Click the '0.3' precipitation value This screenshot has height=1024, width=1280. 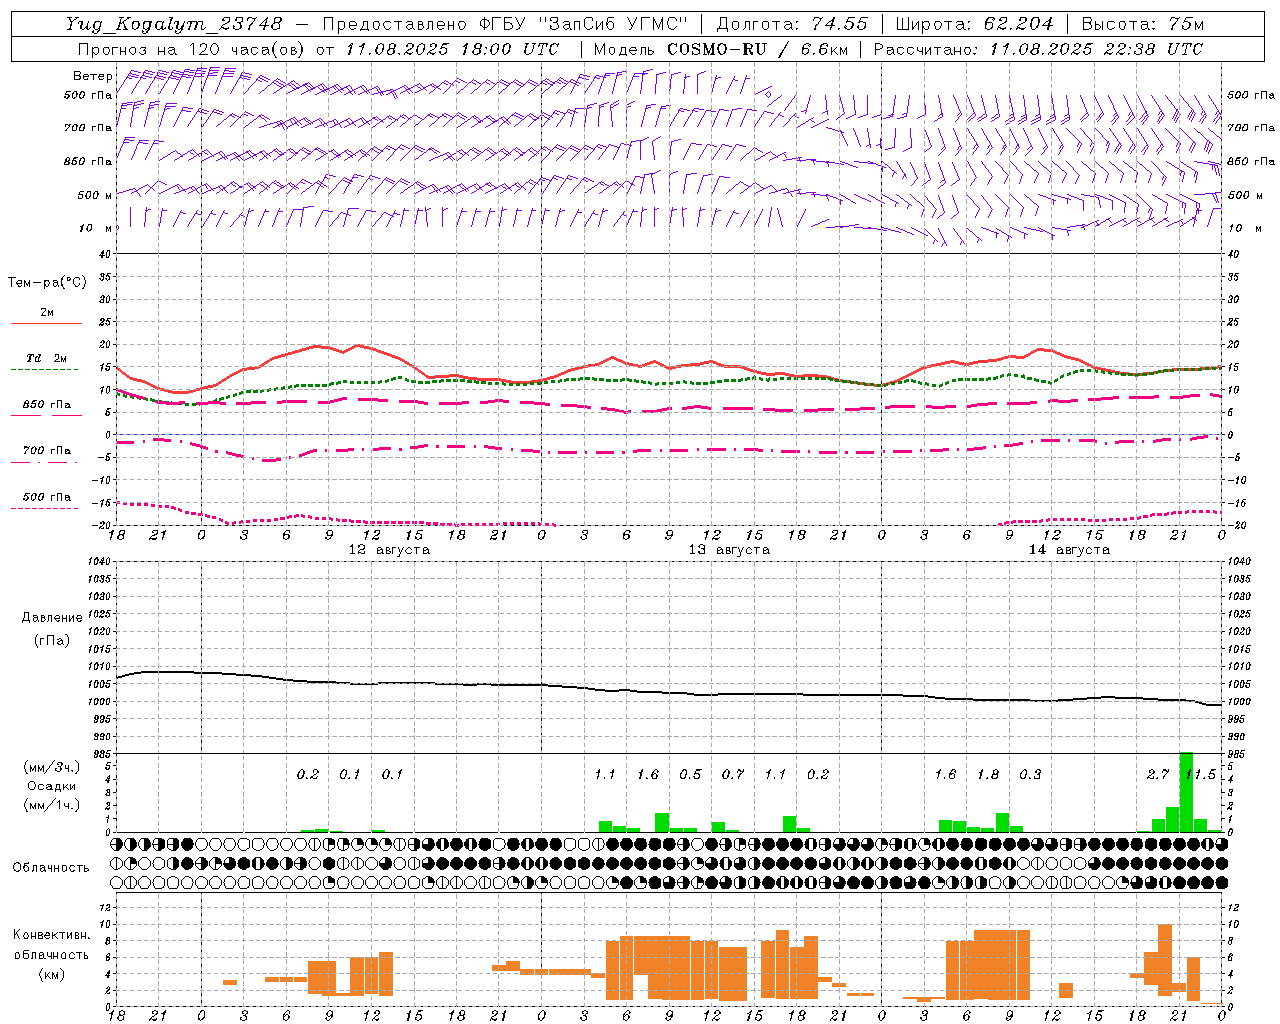(x=1030, y=775)
